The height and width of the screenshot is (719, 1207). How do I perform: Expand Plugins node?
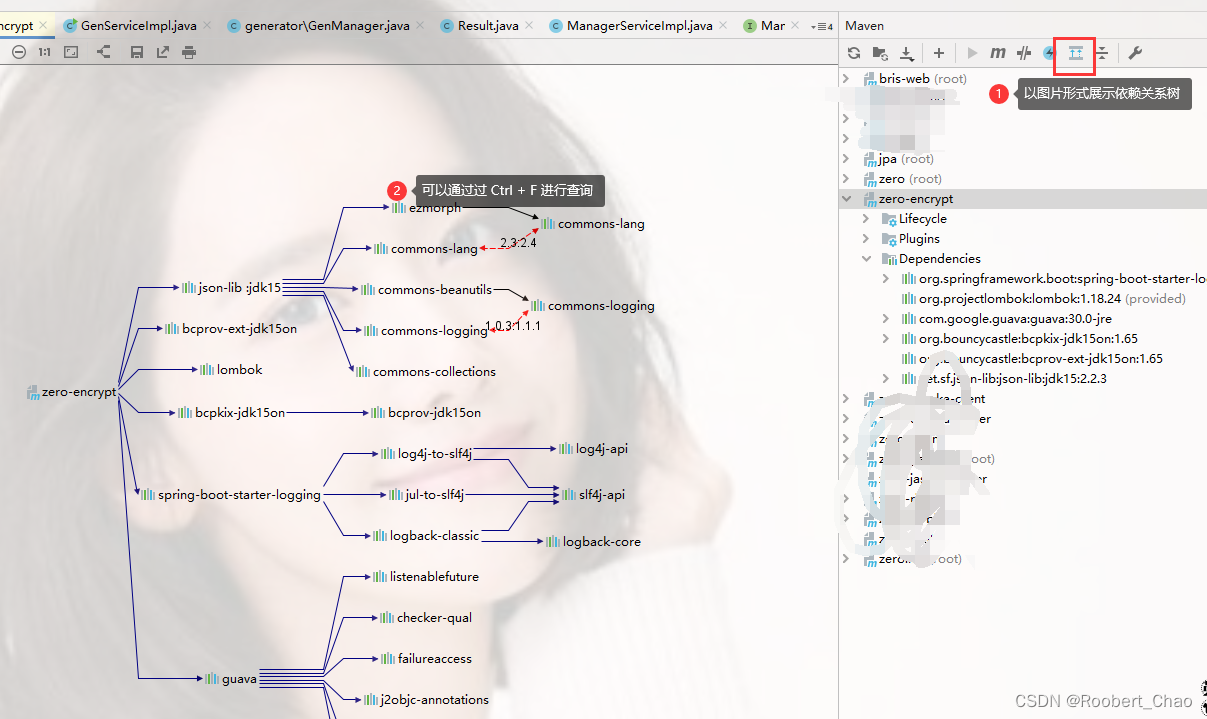coord(867,238)
